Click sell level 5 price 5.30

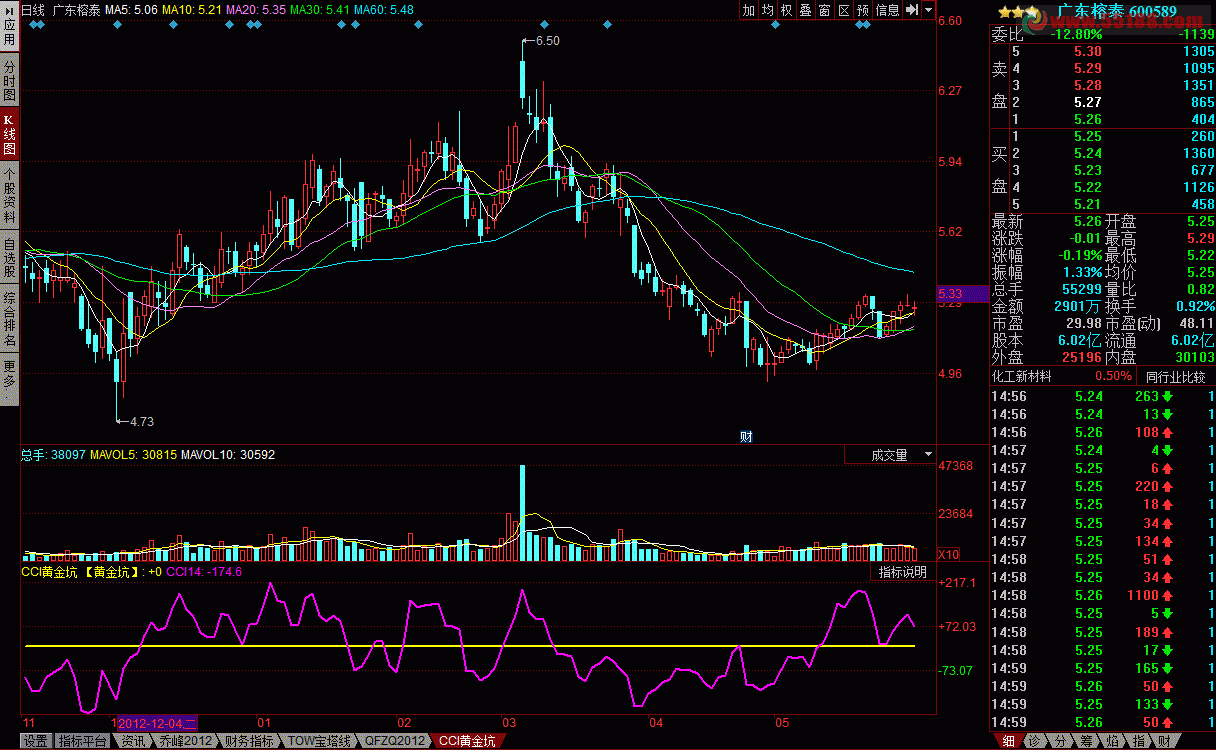(x=1087, y=52)
